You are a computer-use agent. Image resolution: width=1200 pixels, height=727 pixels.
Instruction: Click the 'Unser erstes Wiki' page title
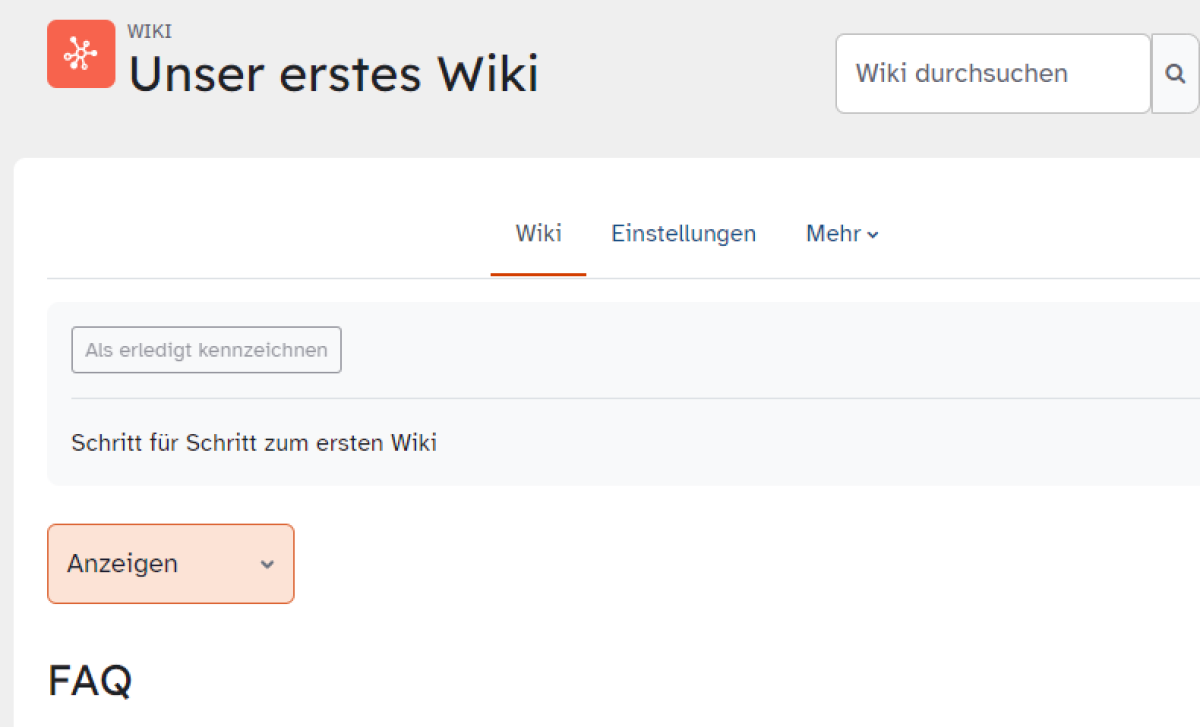pyautogui.click(x=334, y=74)
